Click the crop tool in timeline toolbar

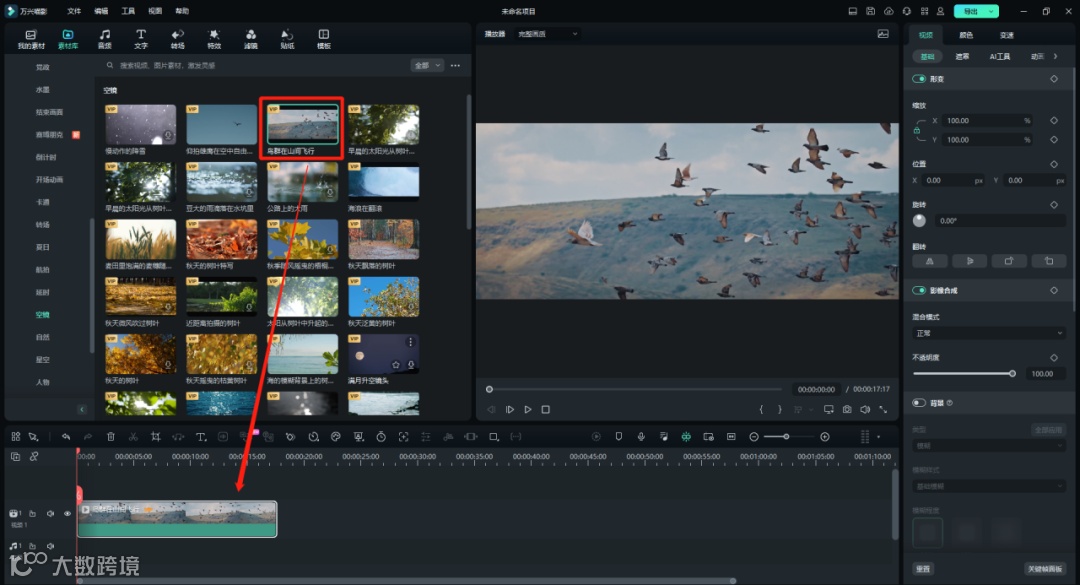pyautogui.click(x=156, y=437)
